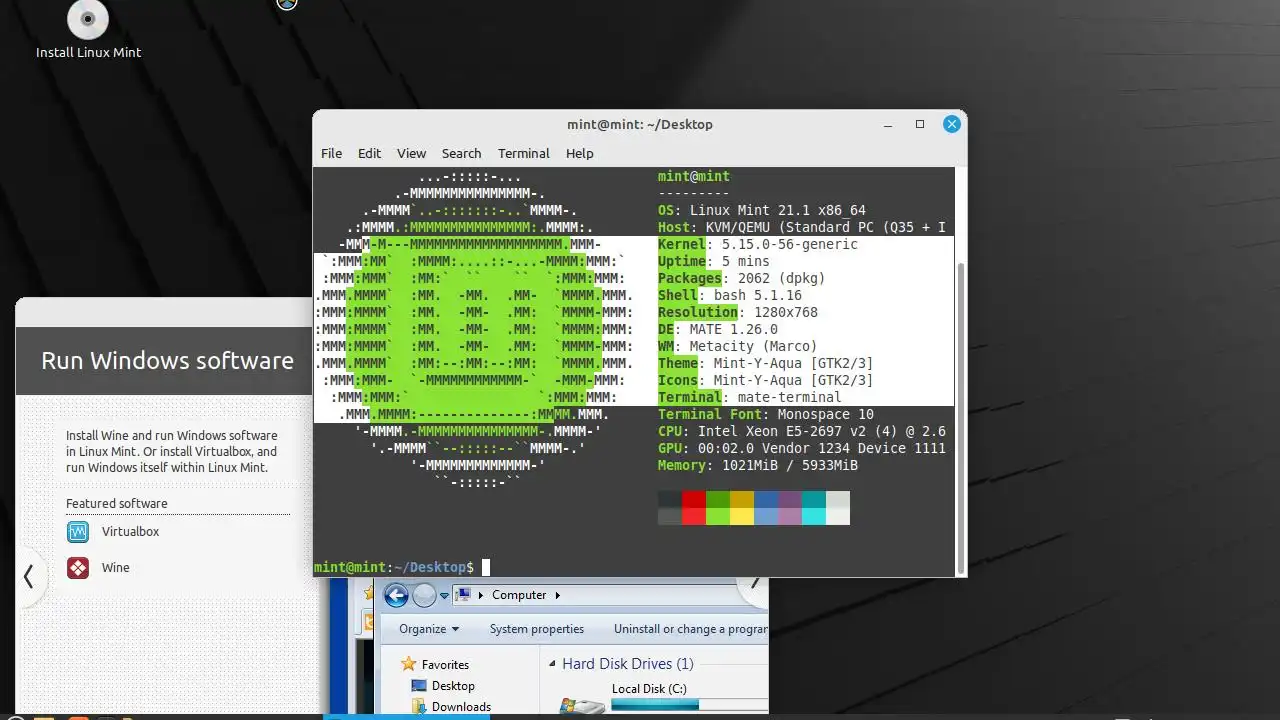Open the Help menu in the terminal
The image size is (1280, 720).
[x=579, y=153]
